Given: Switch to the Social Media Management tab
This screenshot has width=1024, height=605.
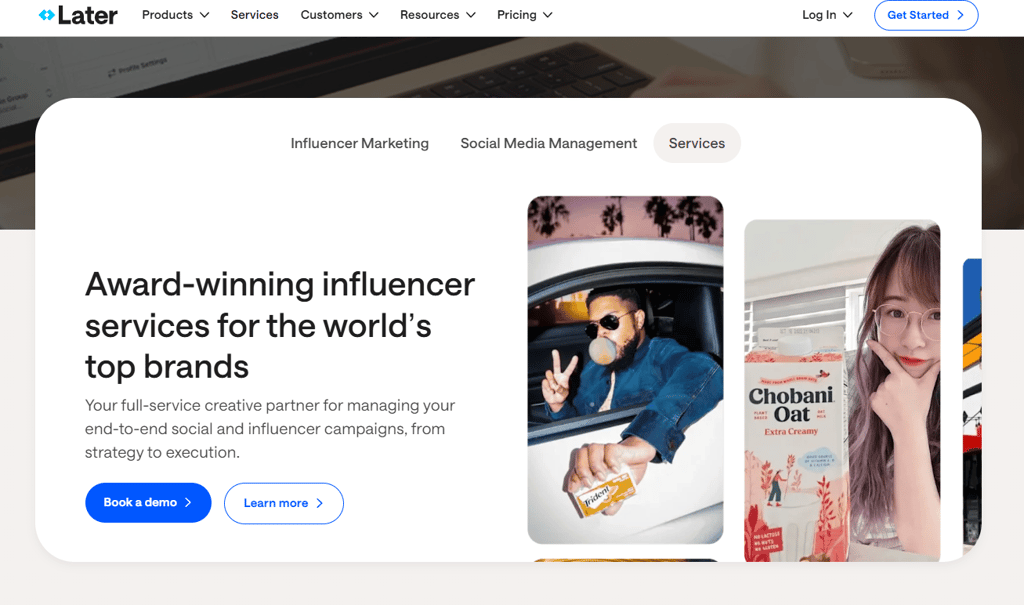Looking at the screenshot, I should (549, 143).
